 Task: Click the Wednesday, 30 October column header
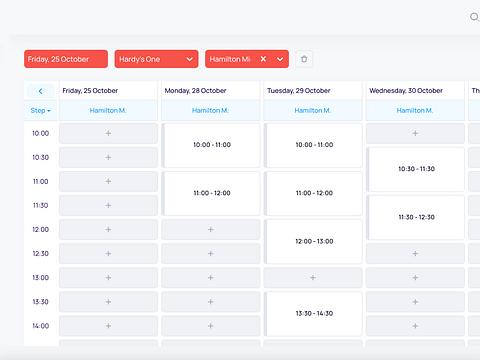pyautogui.click(x=406, y=91)
